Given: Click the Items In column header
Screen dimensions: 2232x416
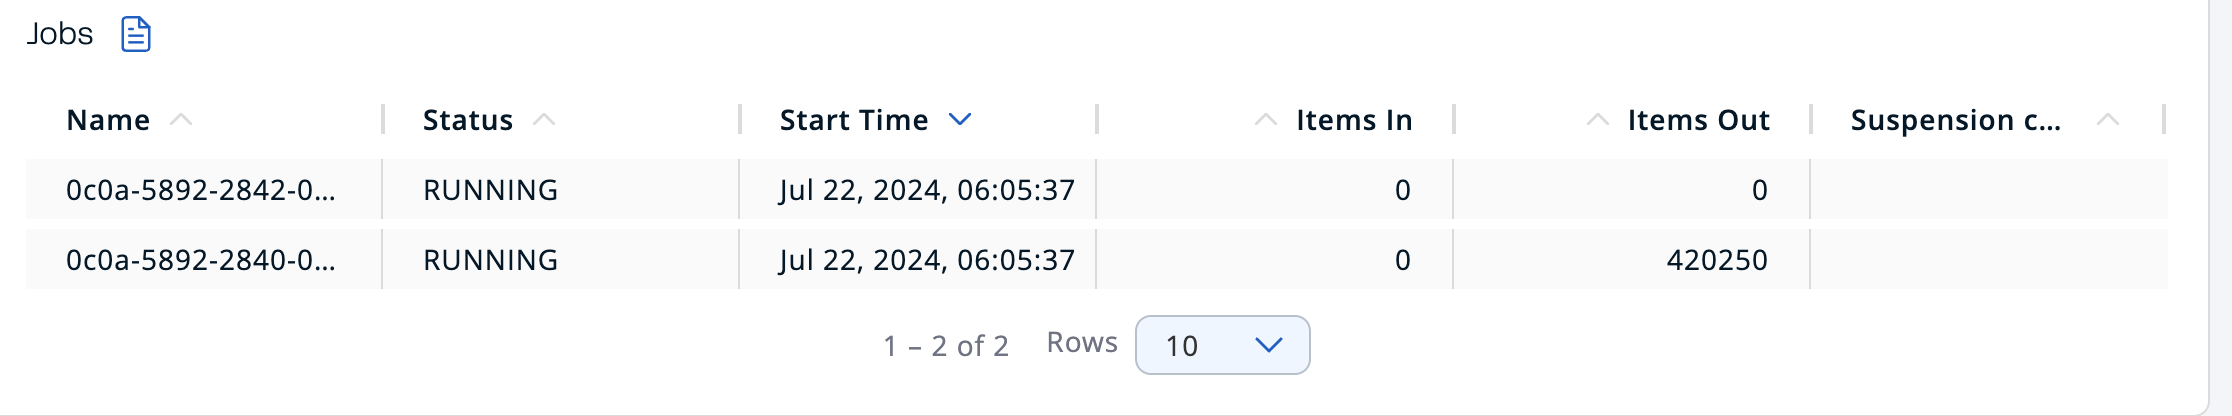Looking at the screenshot, I should pyautogui.click(x=1354, y=120).
